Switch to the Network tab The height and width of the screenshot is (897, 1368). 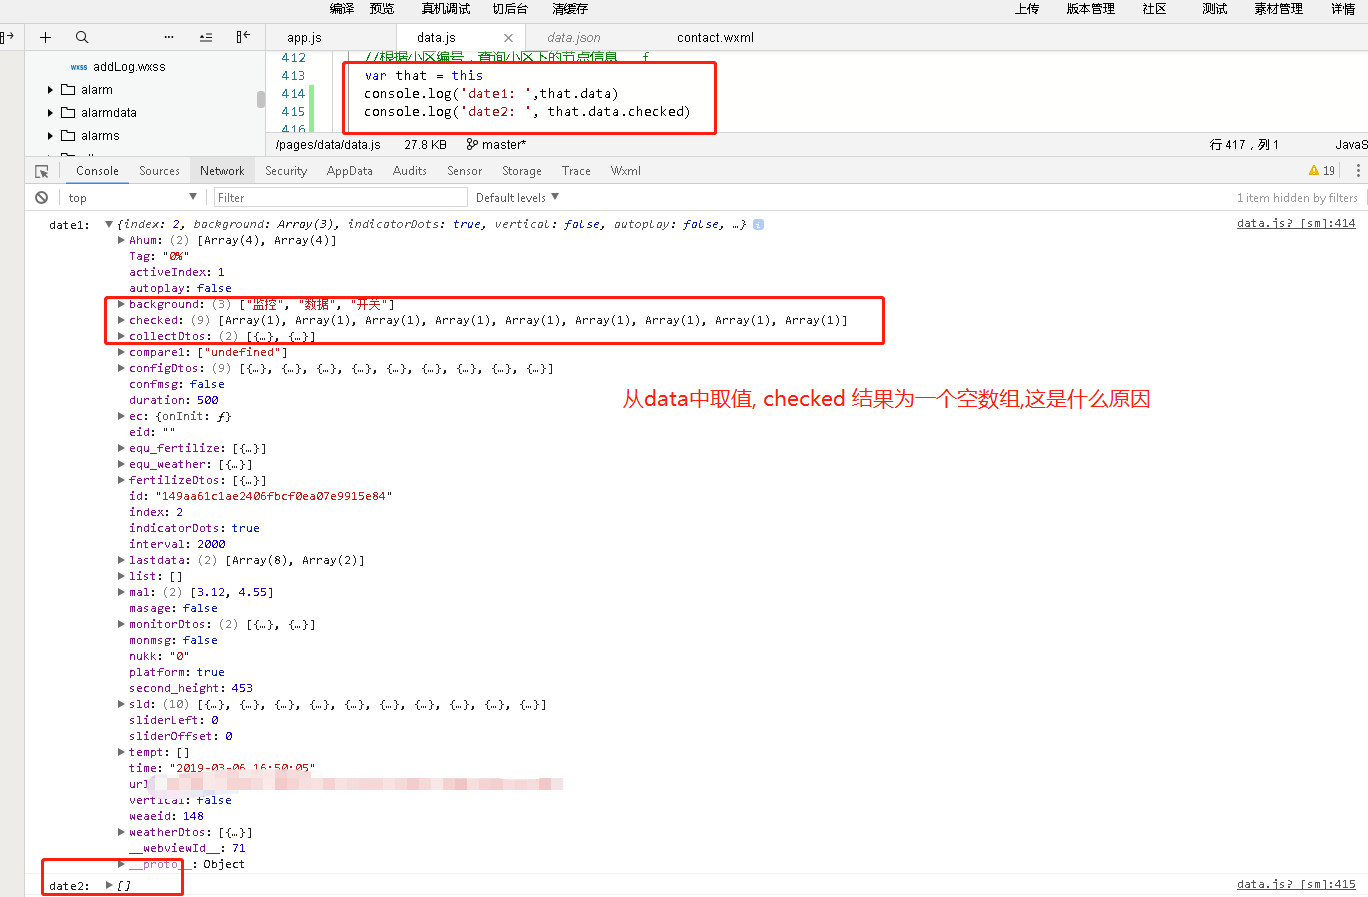click(222, 171)
